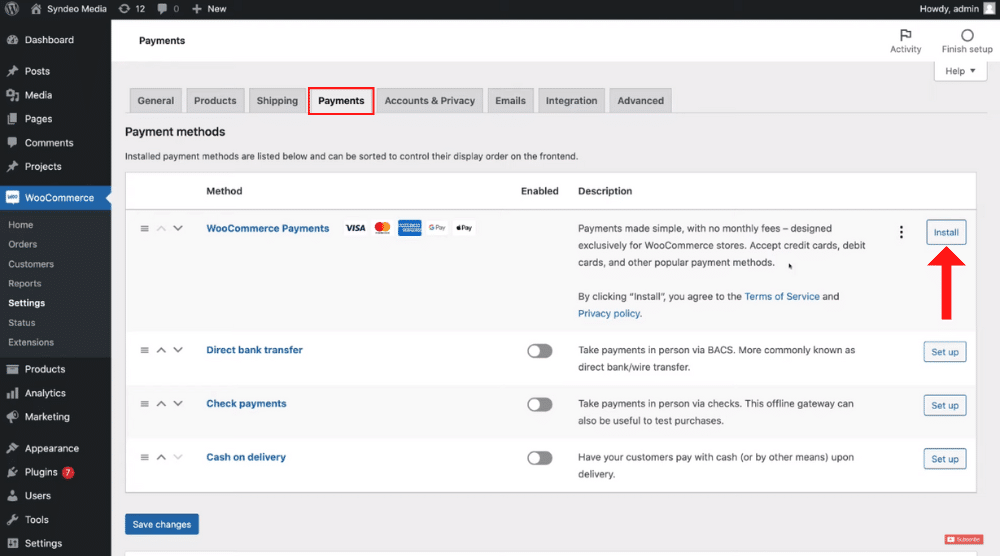
Task: Switch to the Integration tab
Action: coord(571,101)
